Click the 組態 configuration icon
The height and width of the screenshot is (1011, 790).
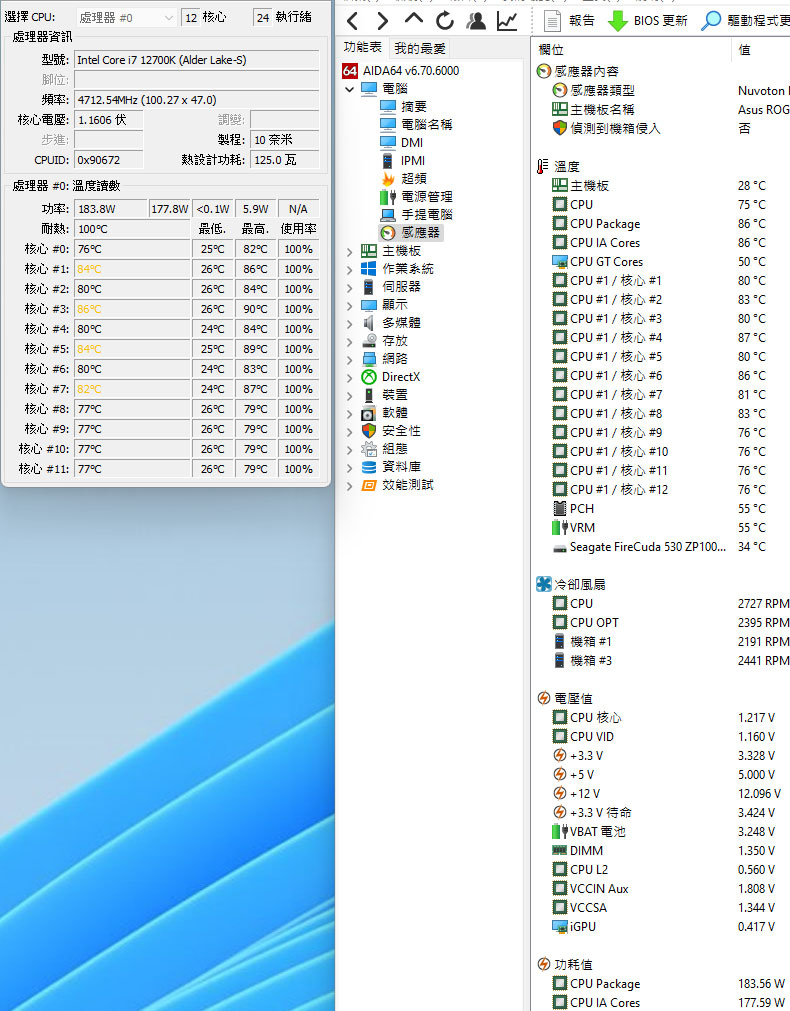click(369, 449)
